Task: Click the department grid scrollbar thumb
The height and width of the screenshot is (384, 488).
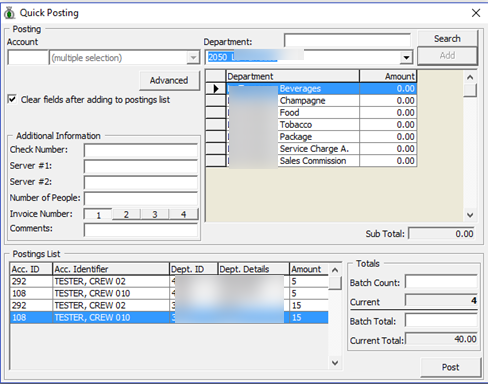Action: (x=470, y=90)
